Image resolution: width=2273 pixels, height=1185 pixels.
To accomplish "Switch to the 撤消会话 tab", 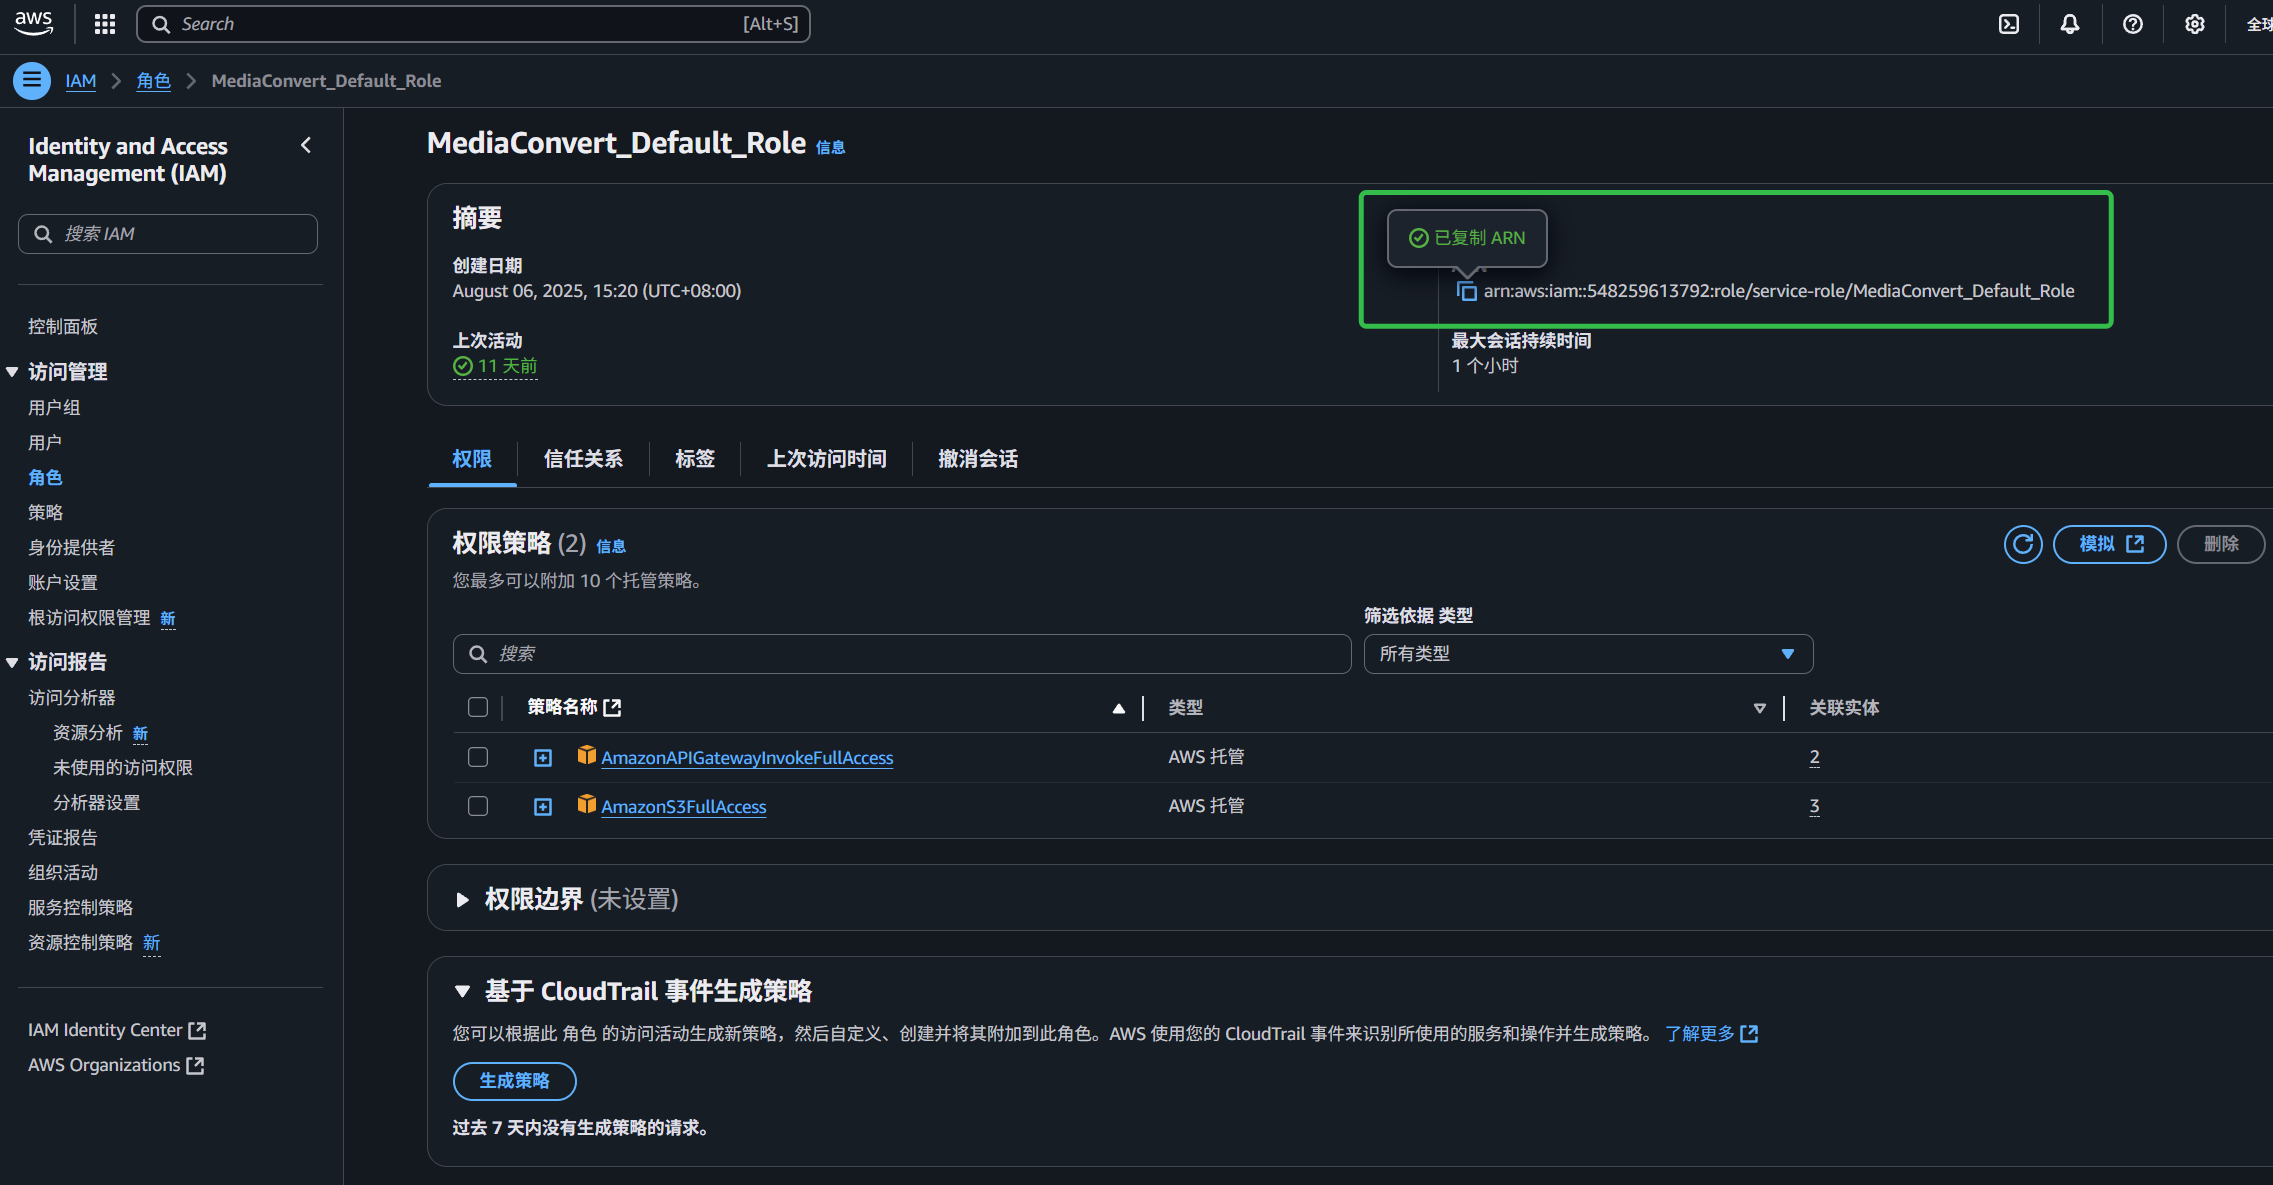I will (x=978, y=459).
